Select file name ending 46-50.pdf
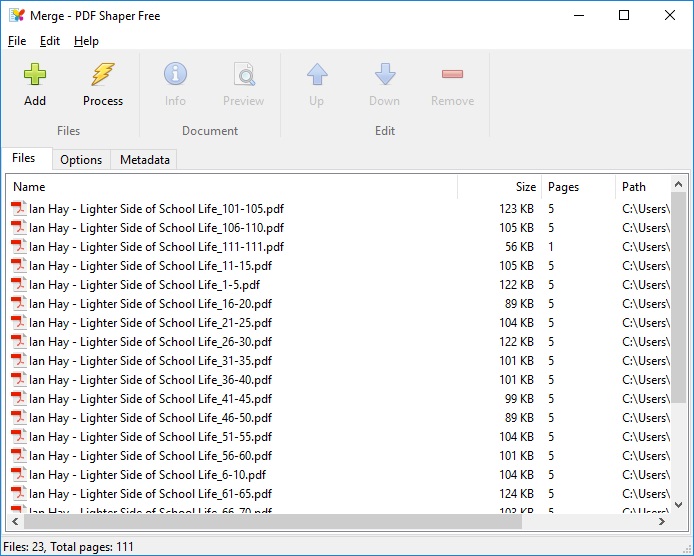 (150, 418)
